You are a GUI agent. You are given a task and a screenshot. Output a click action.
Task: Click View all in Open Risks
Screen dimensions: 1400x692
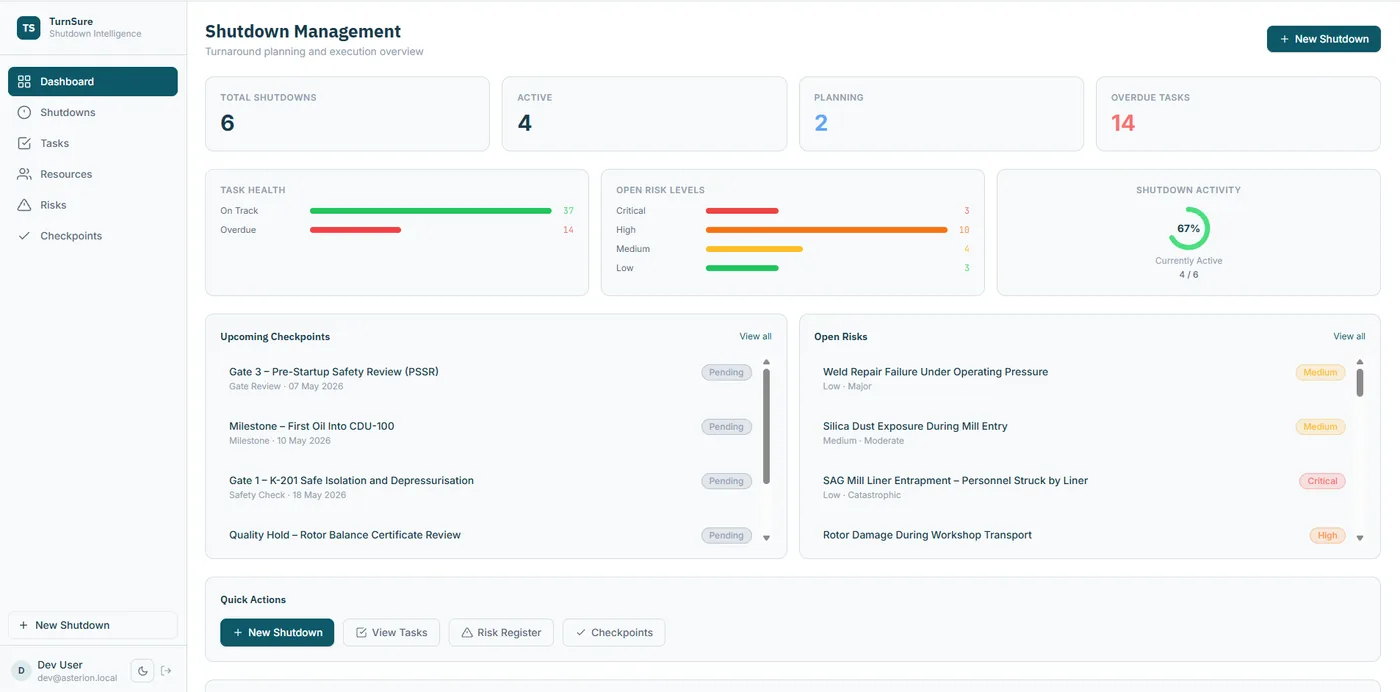pyautogui.click(x=1349, y=337)
